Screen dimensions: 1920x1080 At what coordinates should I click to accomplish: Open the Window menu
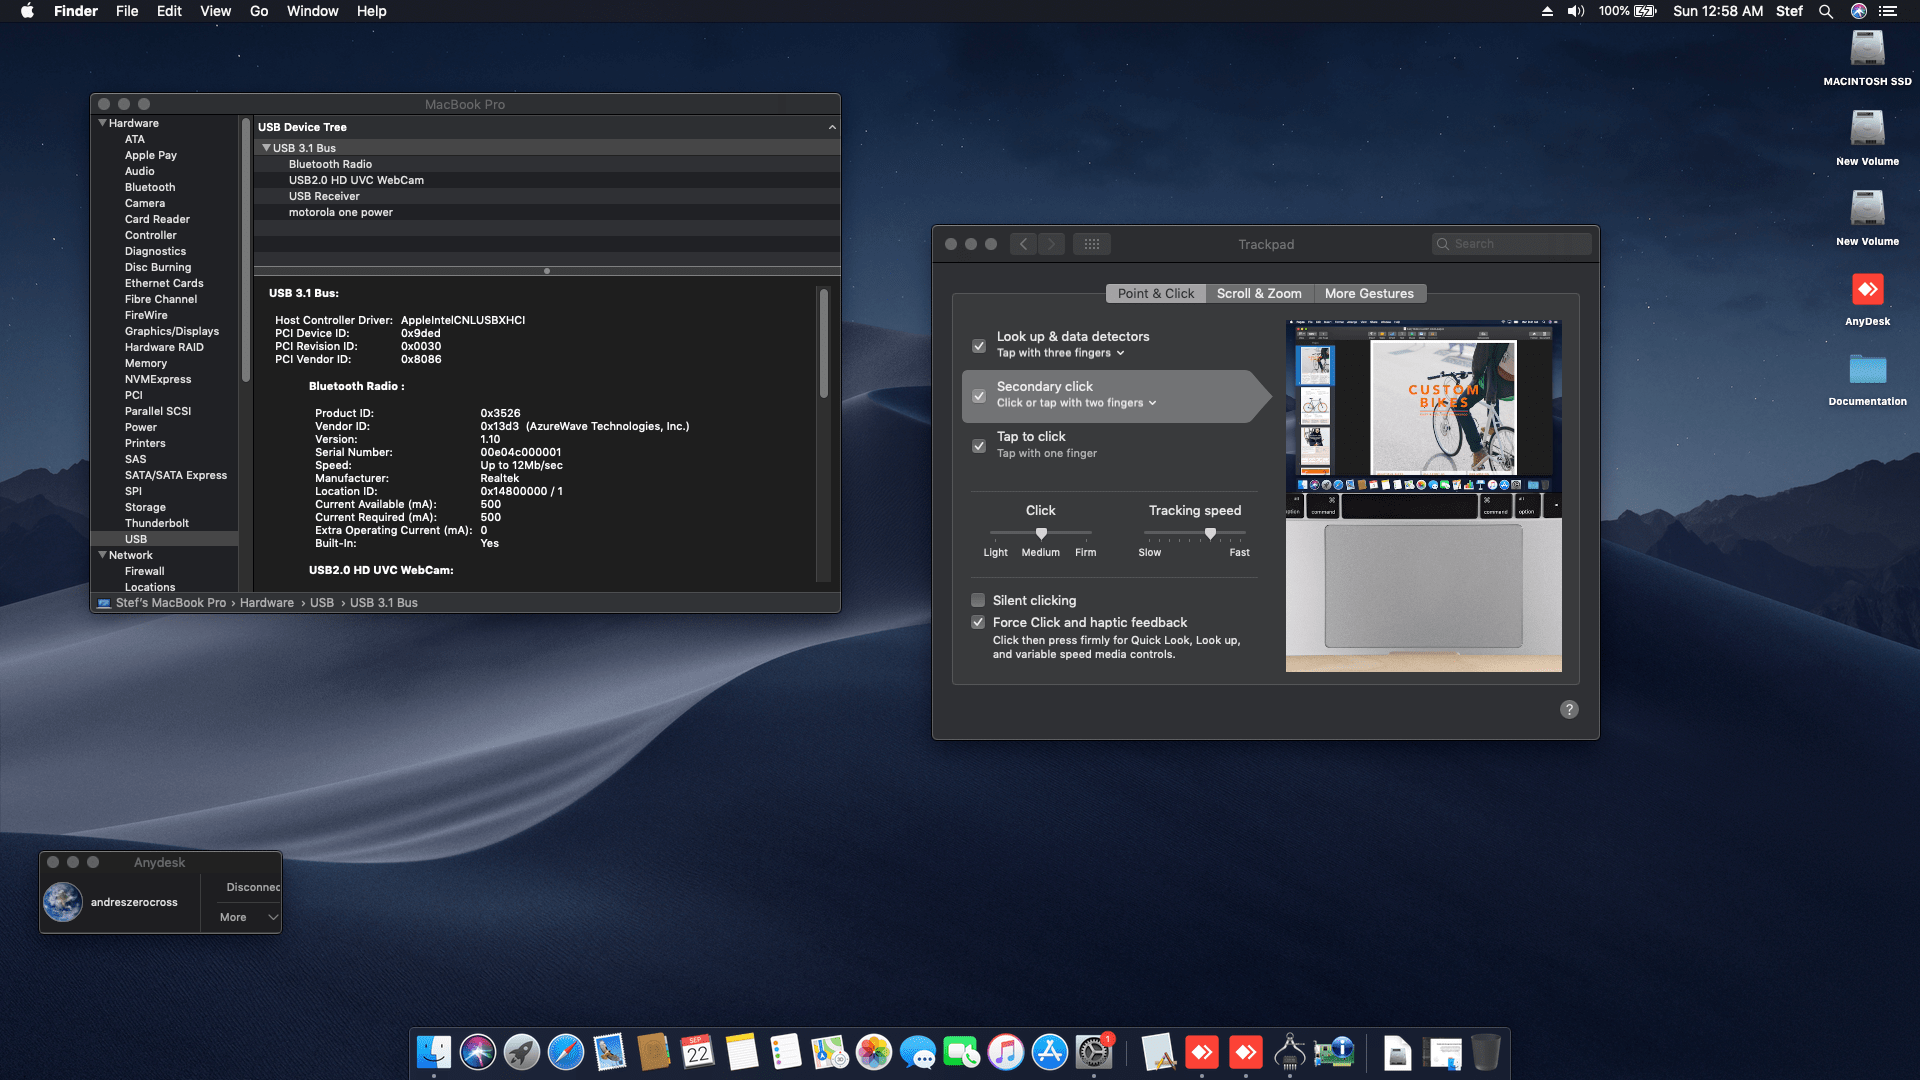click(312, 11)
